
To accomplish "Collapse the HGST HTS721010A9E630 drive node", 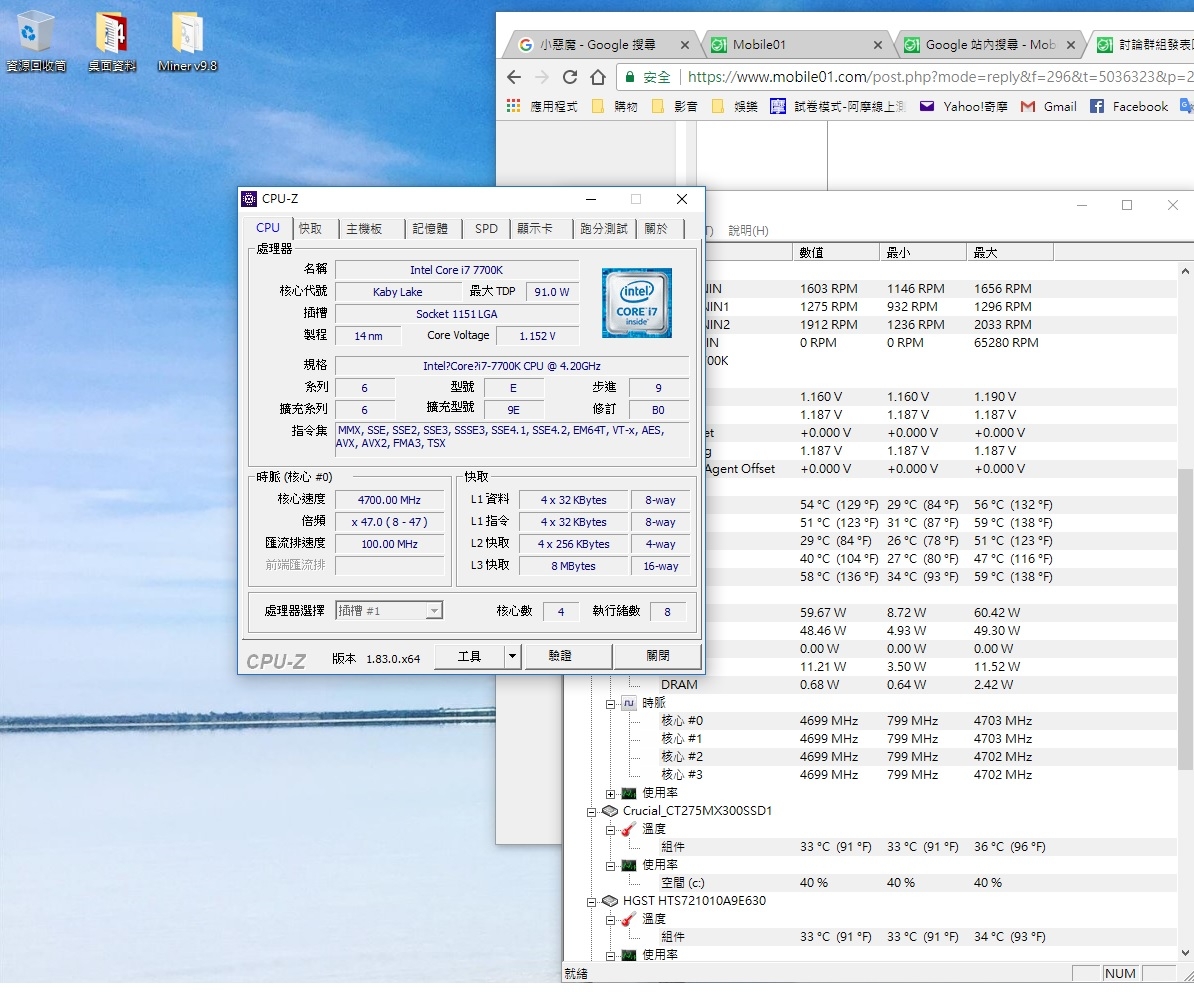I will [x=592, y=902].
